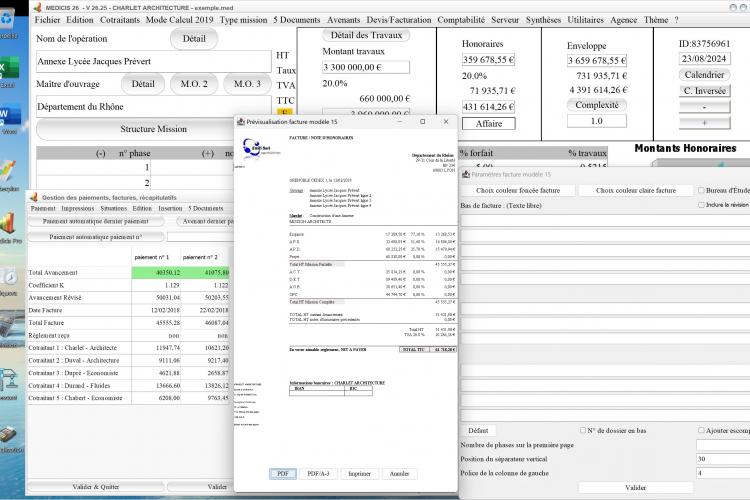750x500 pixels.
Task: Click the C. Inversée button
Action: click(704, 91)
